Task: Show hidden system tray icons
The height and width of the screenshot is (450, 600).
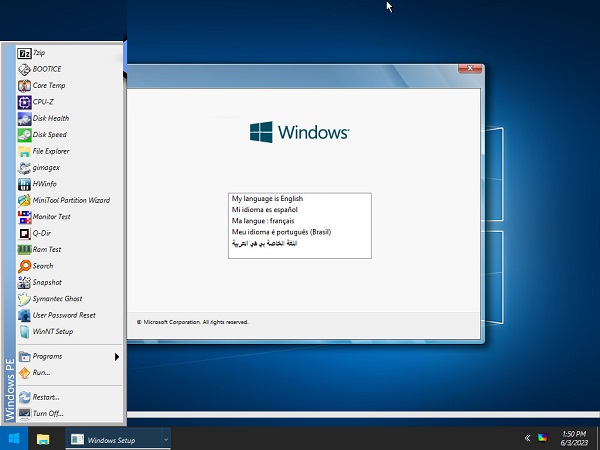Action: (x=527, y=438)
